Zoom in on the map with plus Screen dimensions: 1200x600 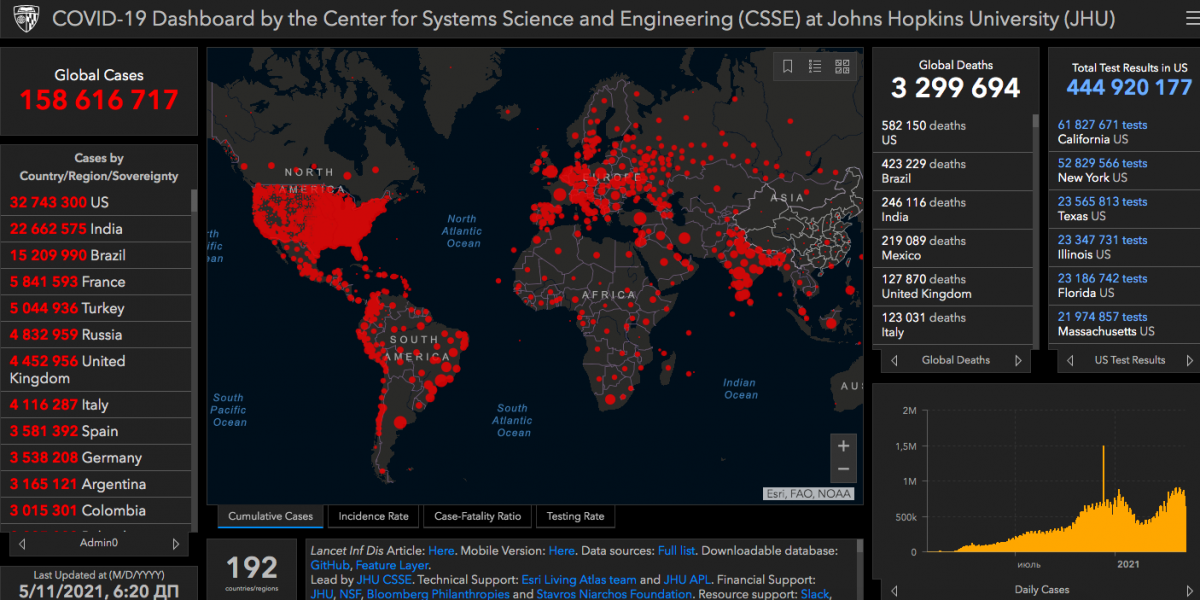click(x=843, y=446)
